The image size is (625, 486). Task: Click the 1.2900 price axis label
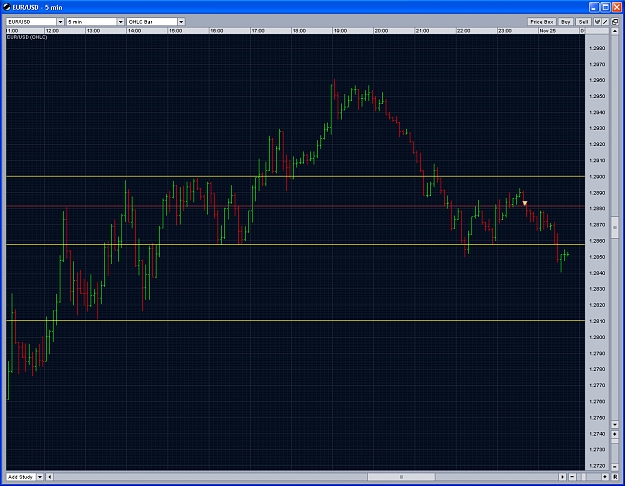[x=597, y=177]
